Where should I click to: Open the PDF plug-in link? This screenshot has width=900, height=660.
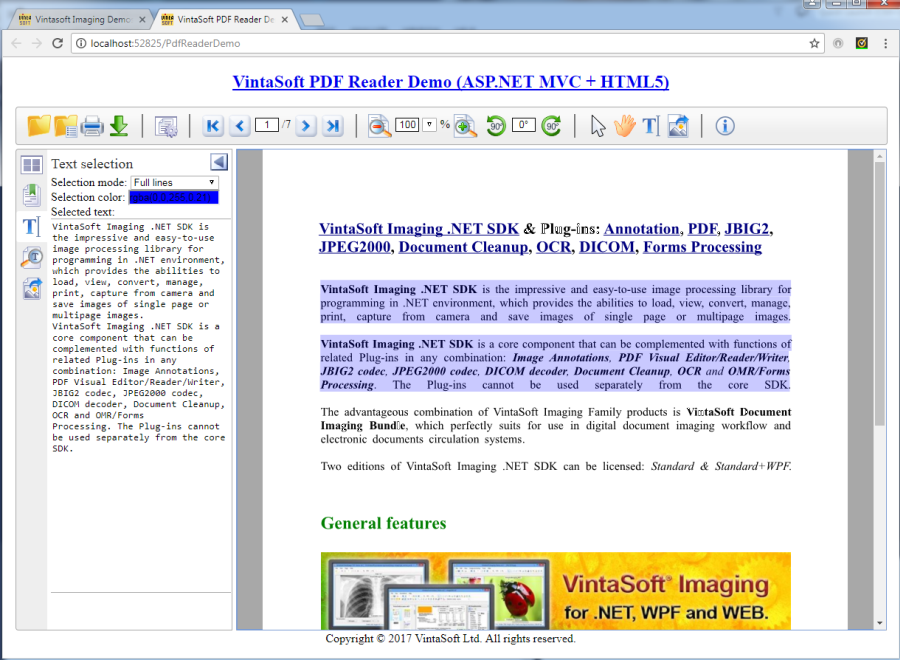(703, 229)
